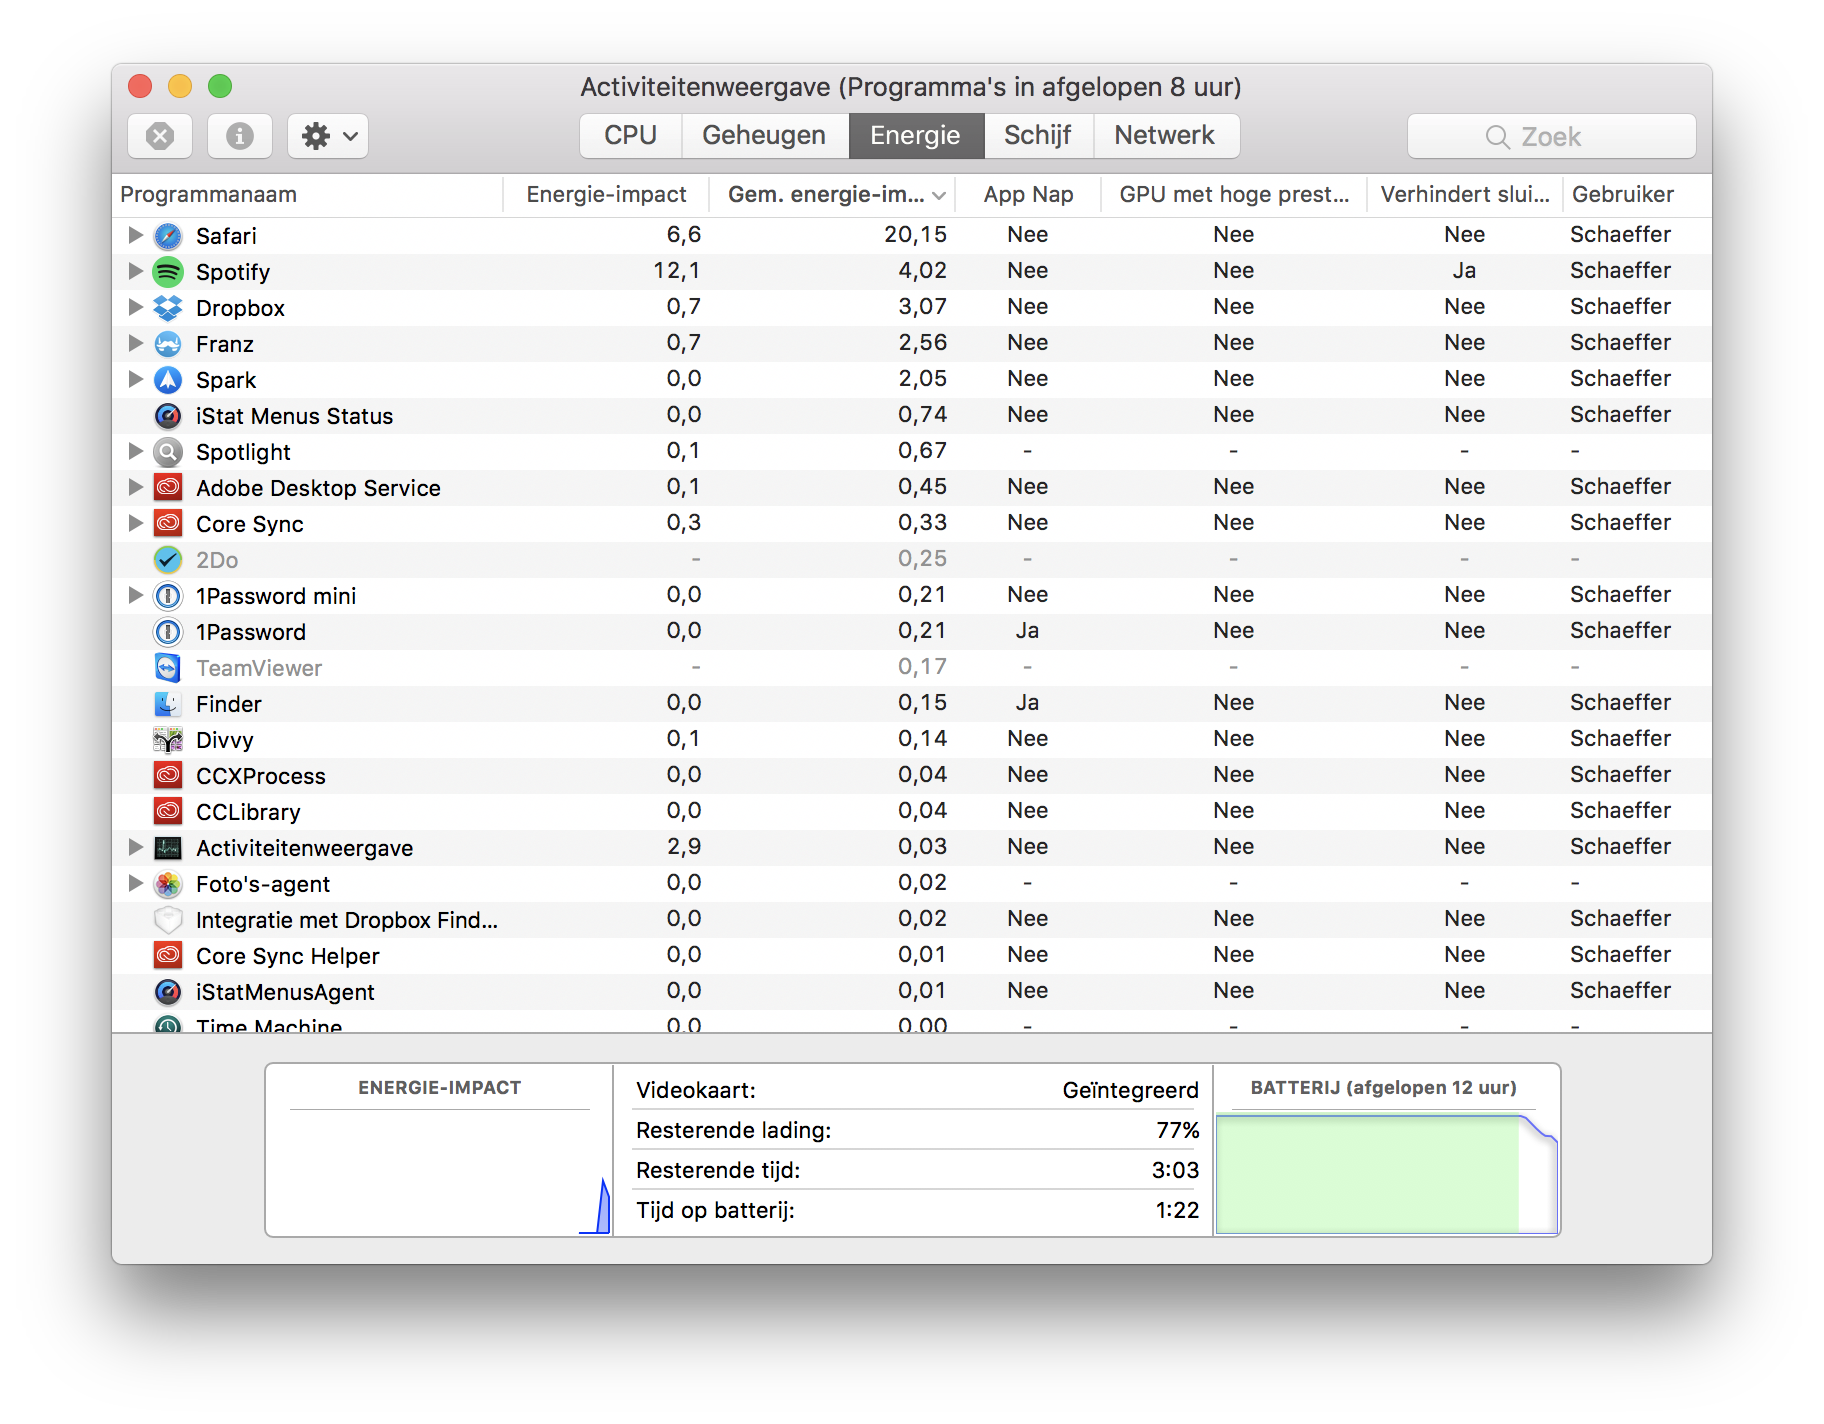The width and height of the screenshot is (1824, 1424).
Task: Sort by Programmanaam column header
Action: (x=307, y=195)
